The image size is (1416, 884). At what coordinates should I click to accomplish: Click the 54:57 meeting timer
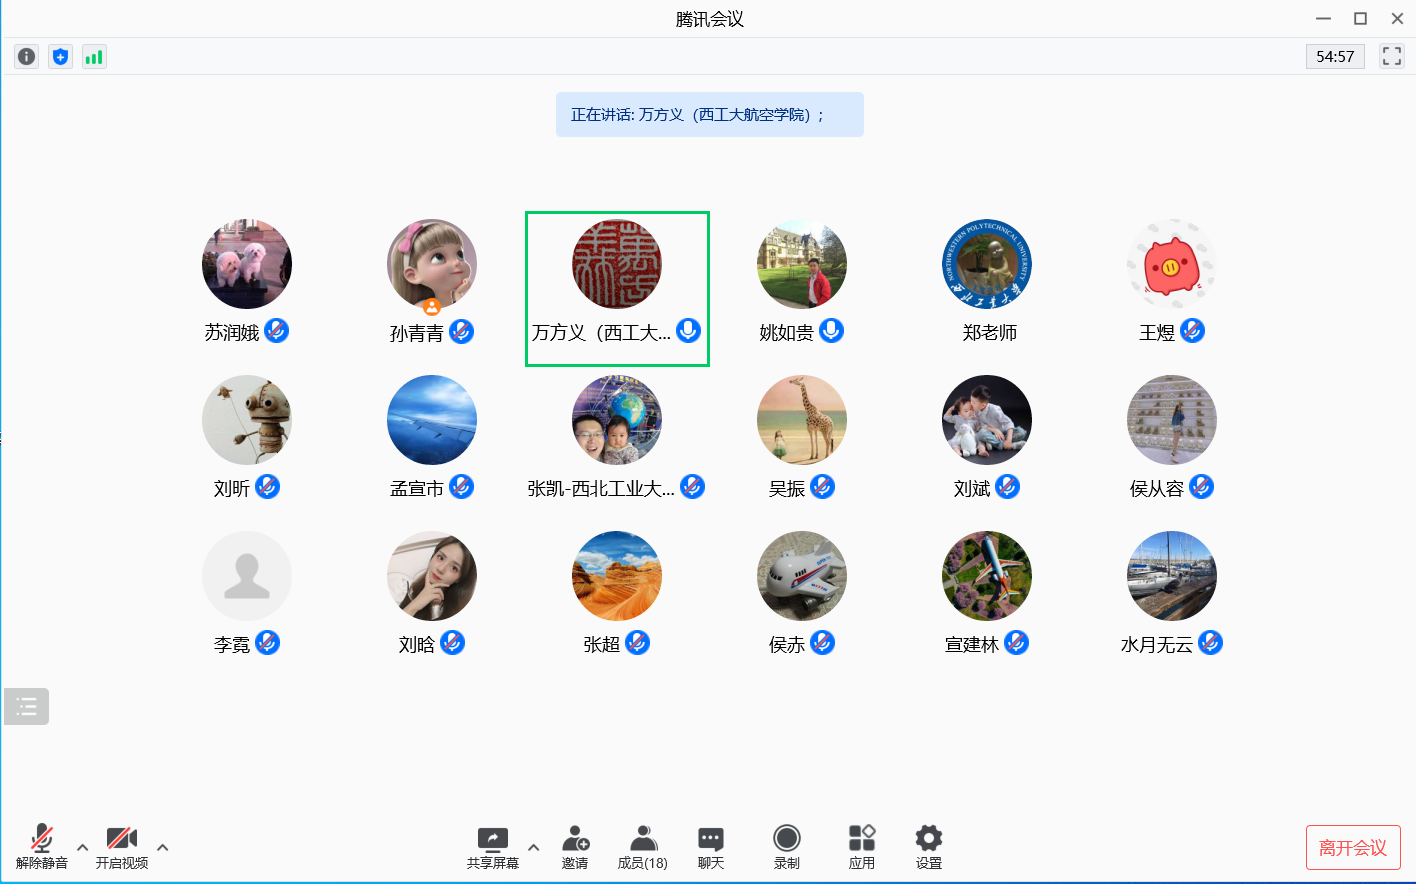pos(1335,57)
